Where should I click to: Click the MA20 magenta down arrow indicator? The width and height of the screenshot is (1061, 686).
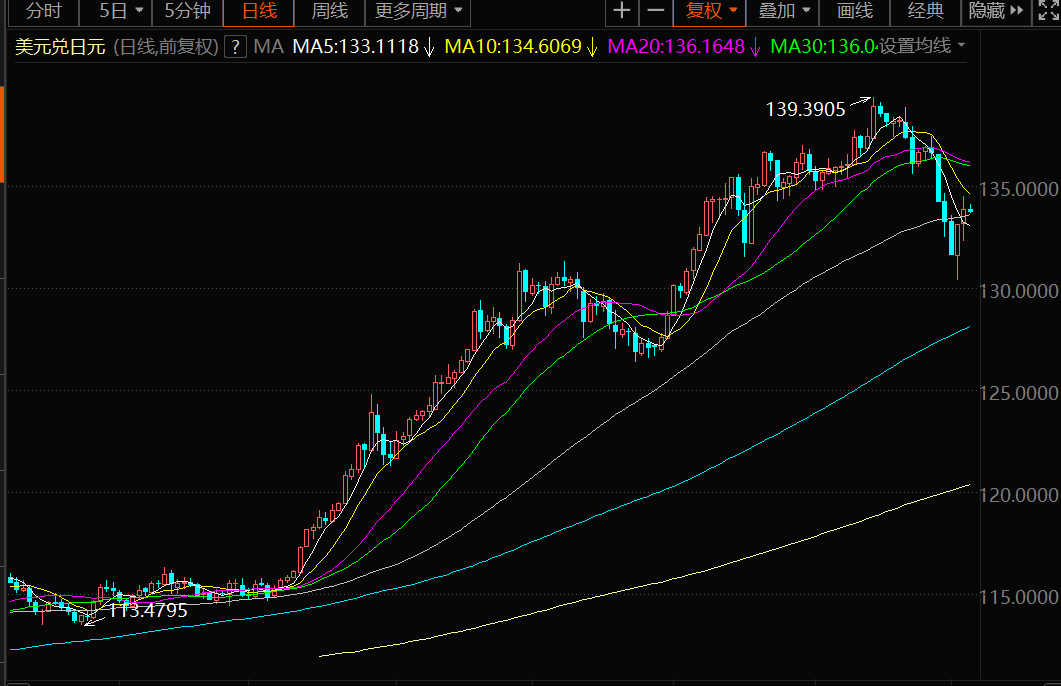(x=755, y=47)
